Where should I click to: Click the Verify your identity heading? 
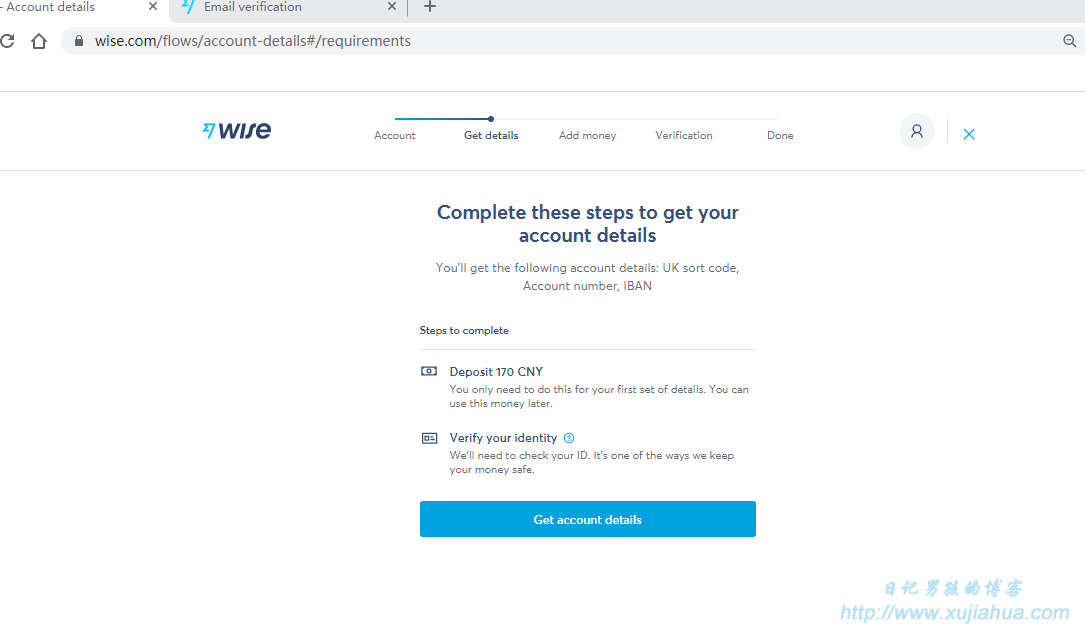point(503,438)
